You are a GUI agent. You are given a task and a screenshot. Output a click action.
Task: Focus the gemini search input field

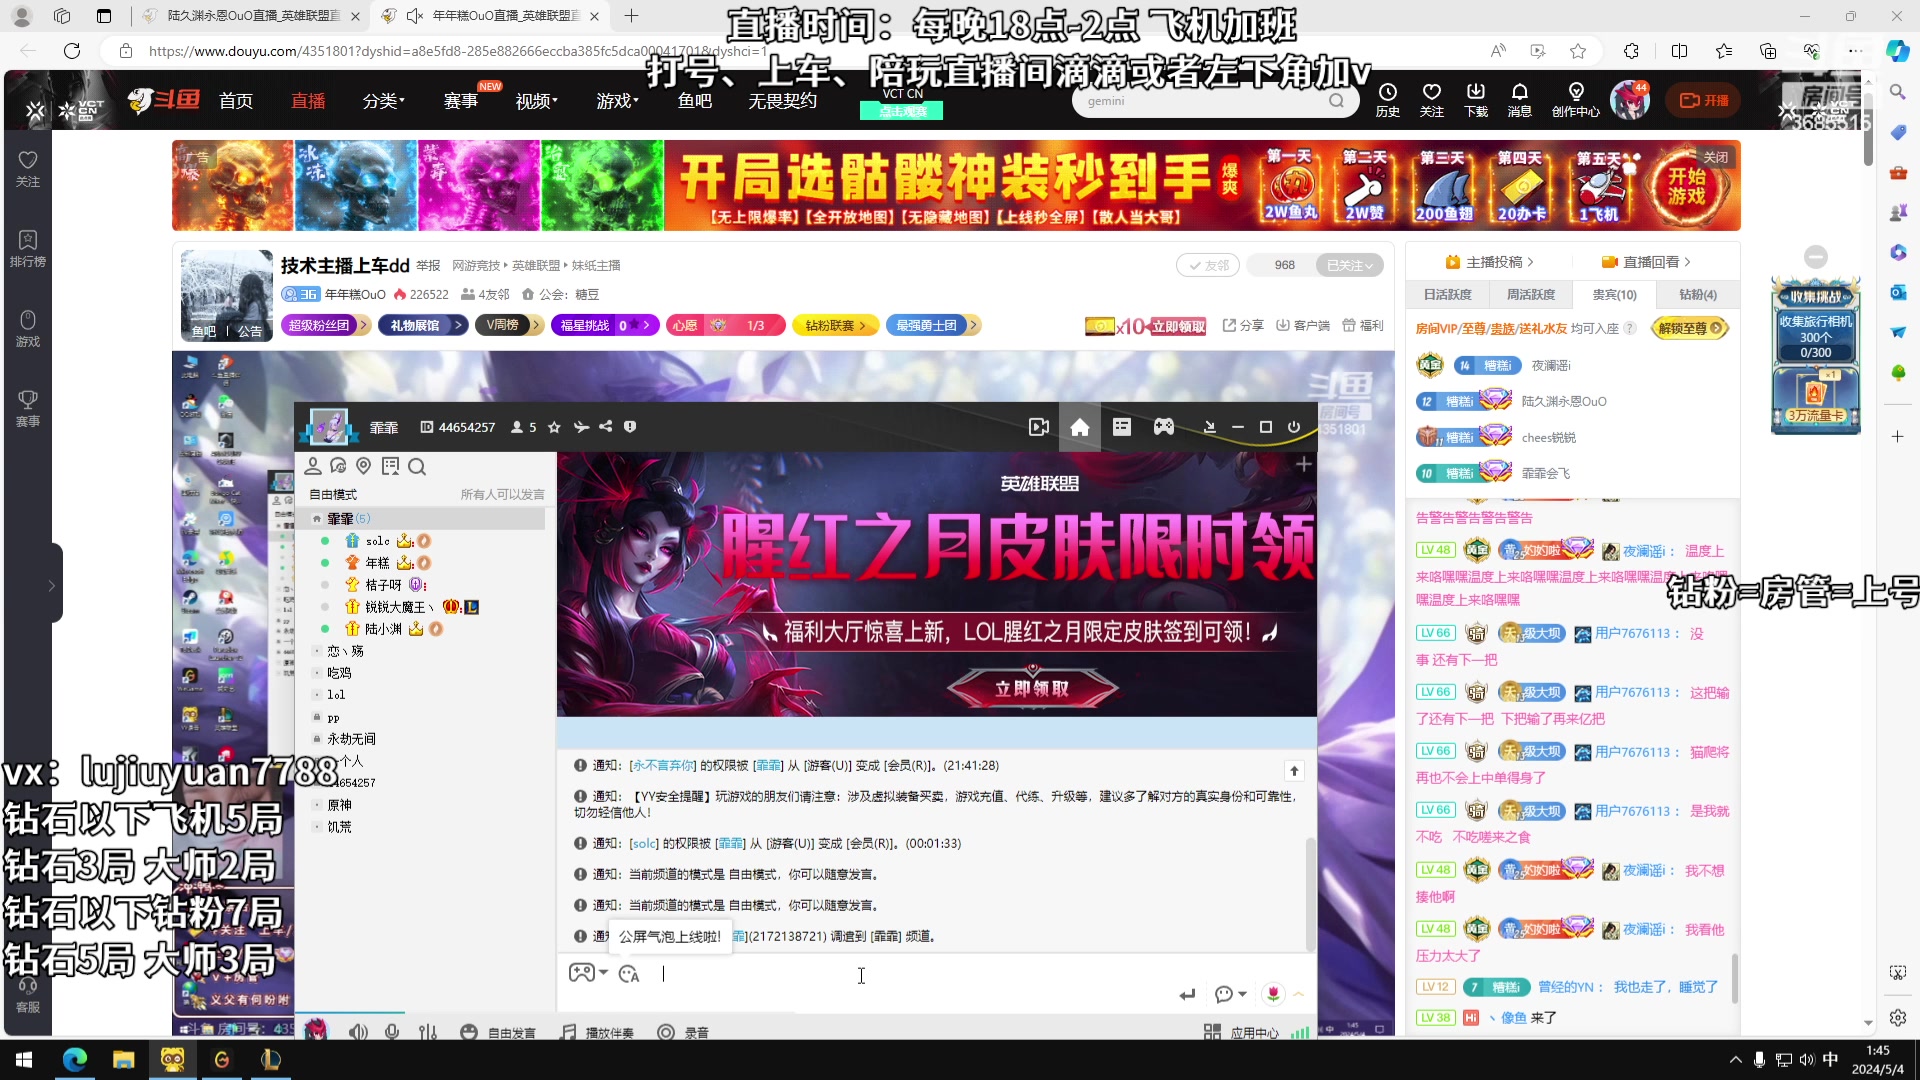pos(1200,101)
